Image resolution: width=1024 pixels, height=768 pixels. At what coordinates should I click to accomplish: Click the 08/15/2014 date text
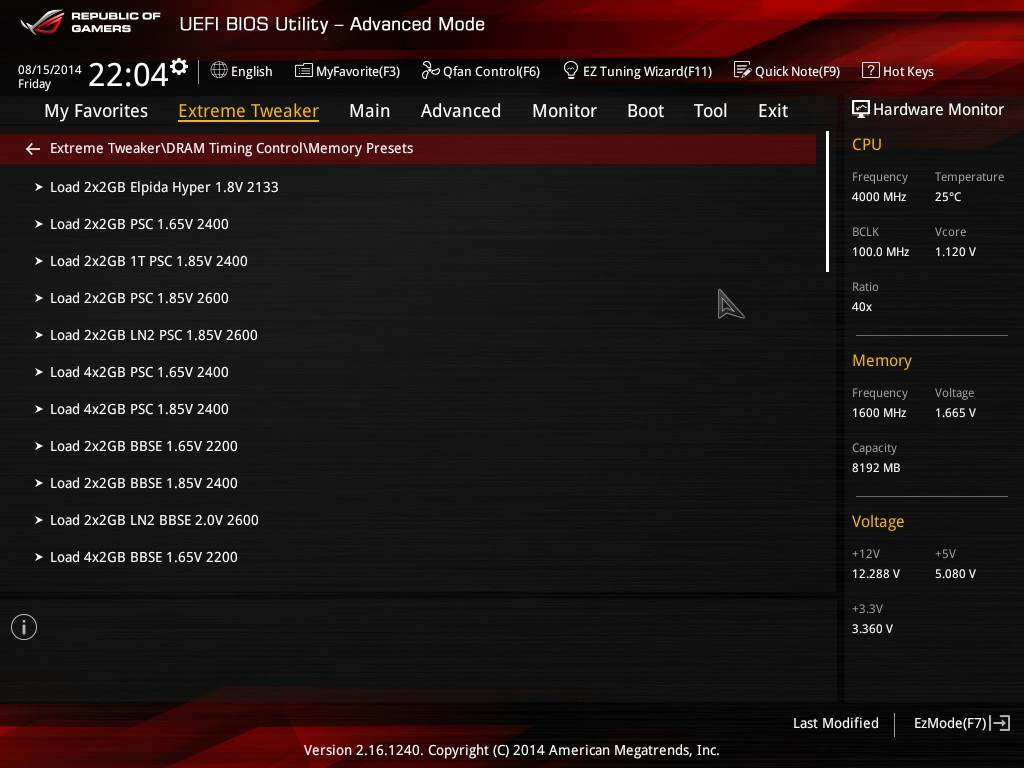coord(50,69)
